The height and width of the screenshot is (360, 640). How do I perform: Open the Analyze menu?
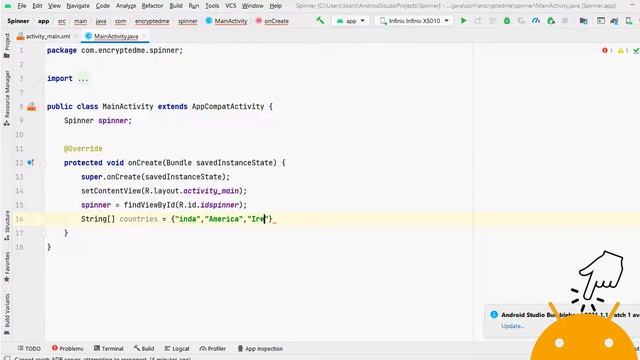[126, 6]
